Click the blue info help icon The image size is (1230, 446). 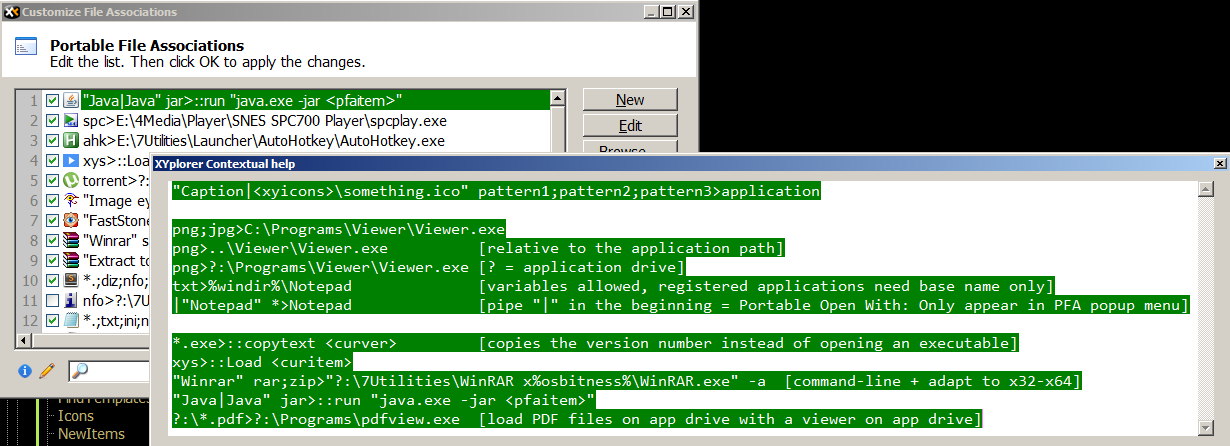pyautogui.click(x=25, y=372)
